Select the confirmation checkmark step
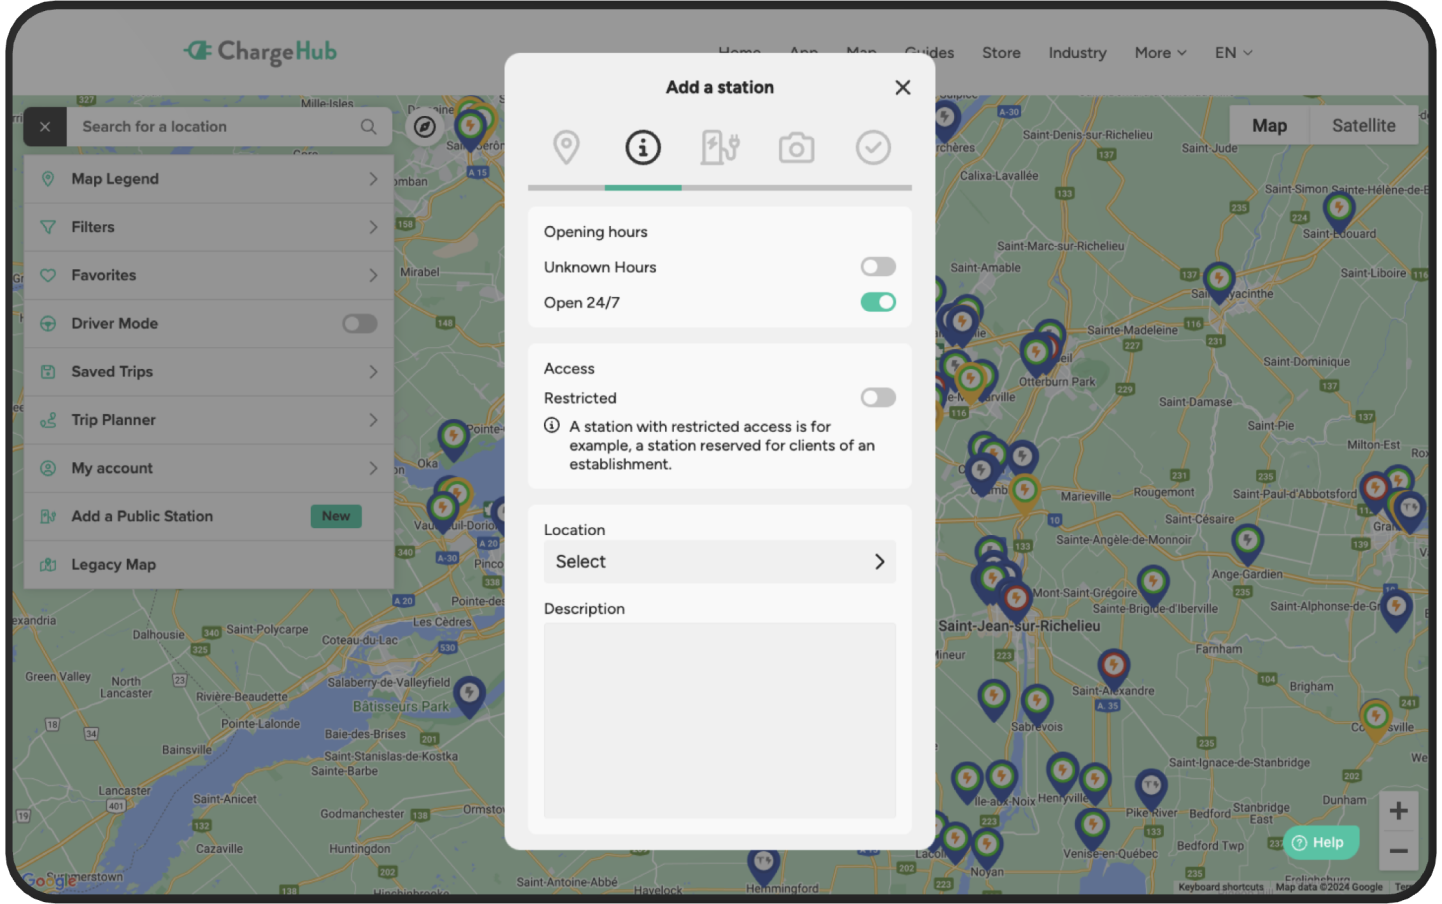1442x904 pixels. point(872,147)
